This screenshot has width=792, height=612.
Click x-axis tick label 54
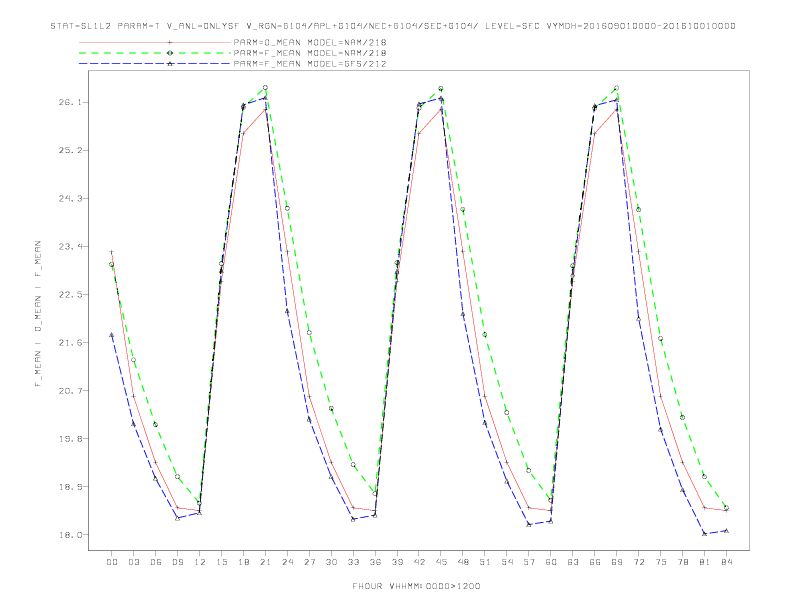507,562
